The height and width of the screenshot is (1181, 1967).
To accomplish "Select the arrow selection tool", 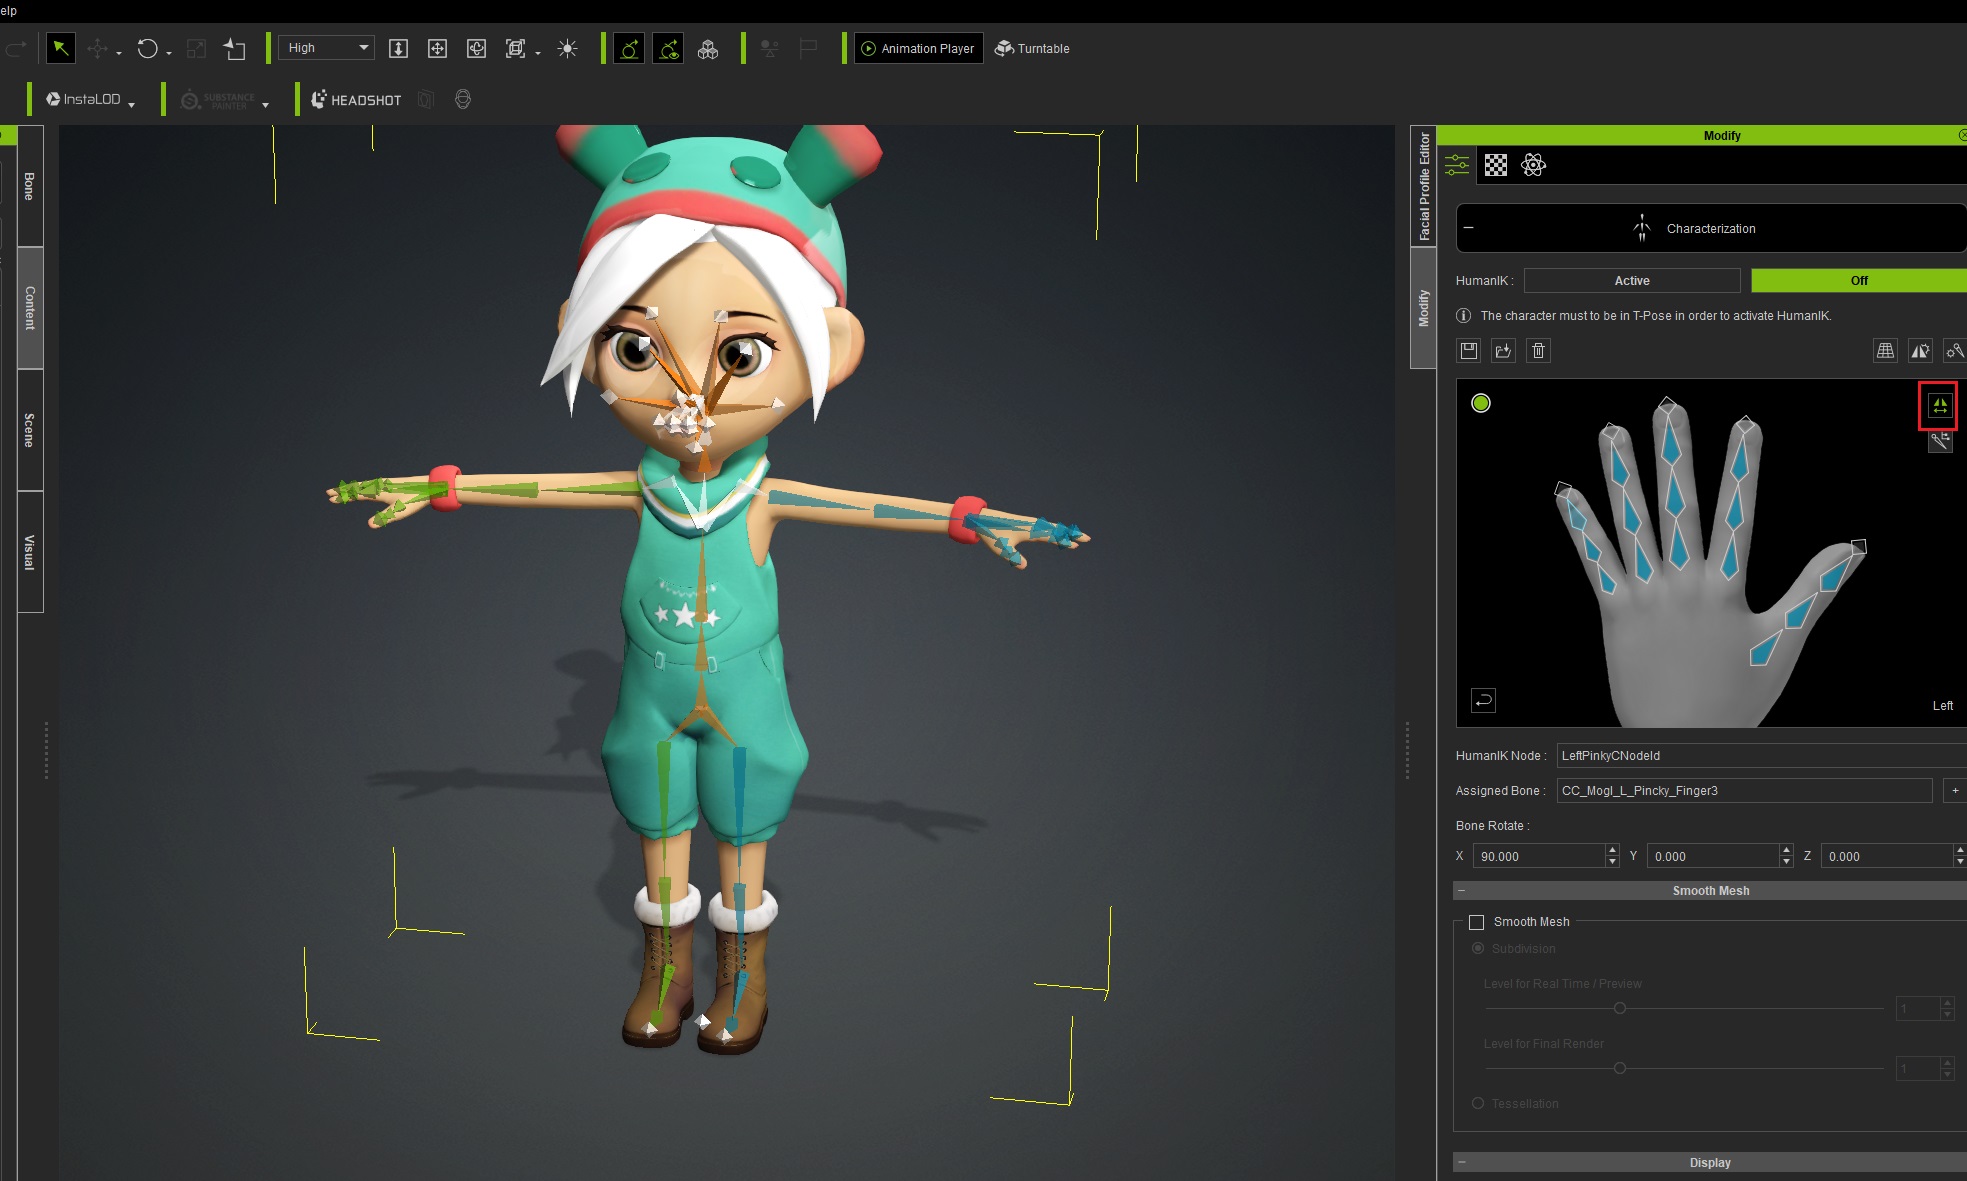I will point(61,48).
